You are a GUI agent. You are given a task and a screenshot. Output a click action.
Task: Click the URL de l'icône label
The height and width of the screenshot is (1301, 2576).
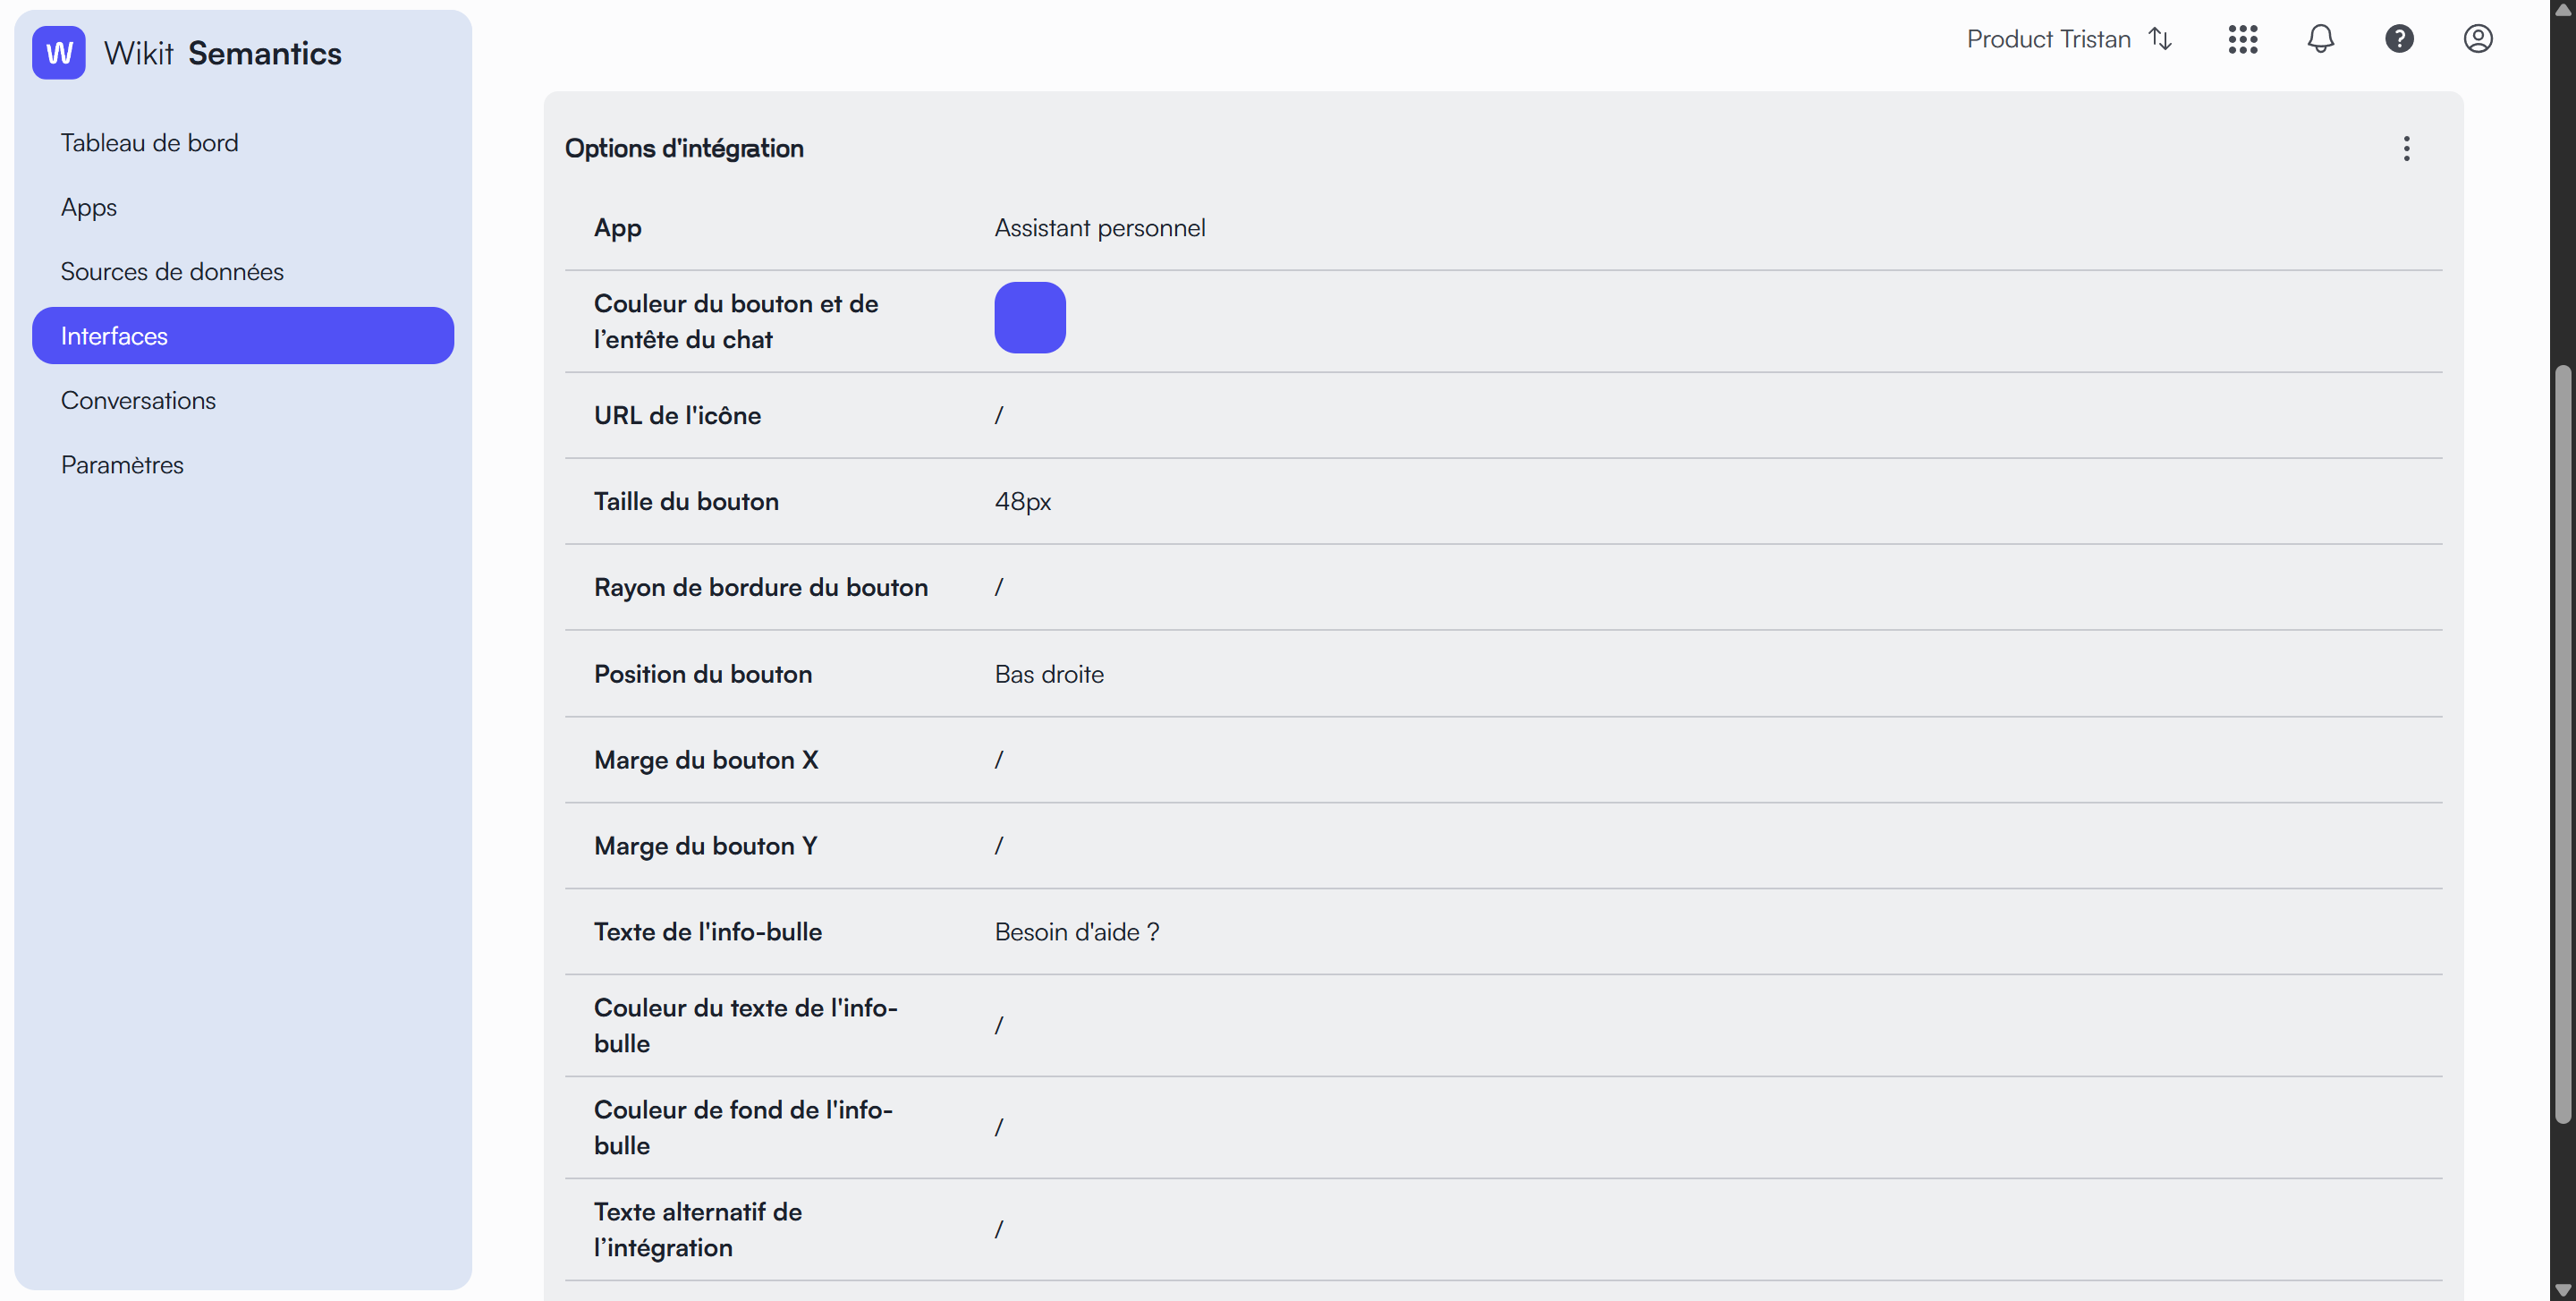(677, 415)
